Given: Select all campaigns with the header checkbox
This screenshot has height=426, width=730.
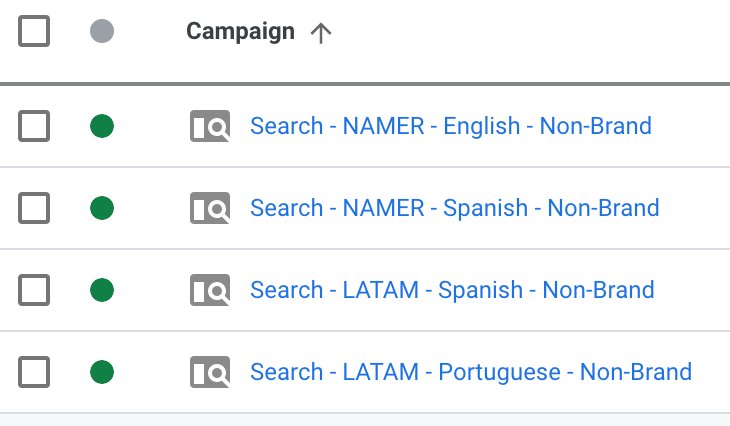Looking at the screenshot, I should (34, 31).
